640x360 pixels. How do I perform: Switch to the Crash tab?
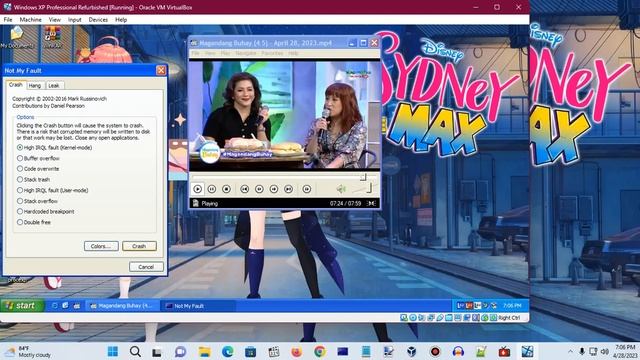click(x=16, y=85)
